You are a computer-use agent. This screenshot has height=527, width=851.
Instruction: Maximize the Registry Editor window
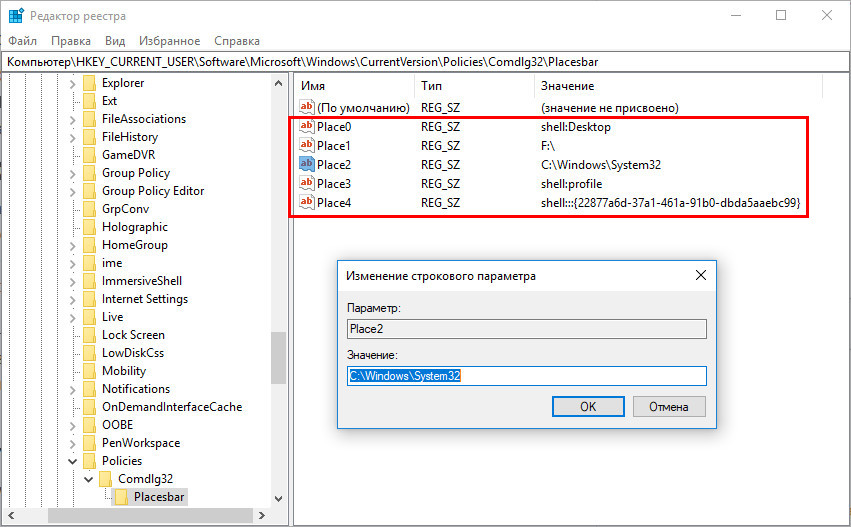[780, 15]
